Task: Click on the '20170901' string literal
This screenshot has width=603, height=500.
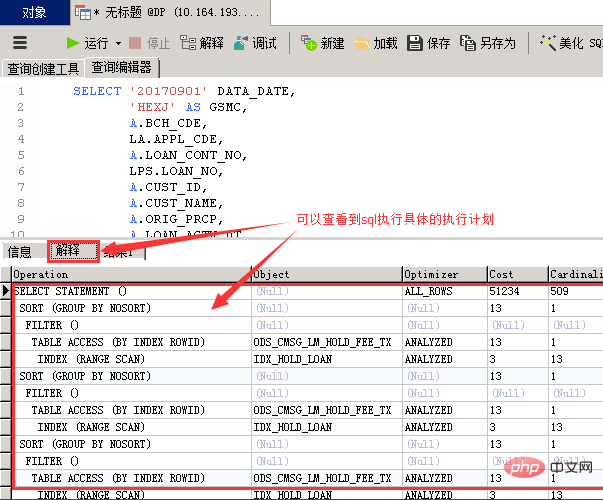Action: click(x=168, y=91)
